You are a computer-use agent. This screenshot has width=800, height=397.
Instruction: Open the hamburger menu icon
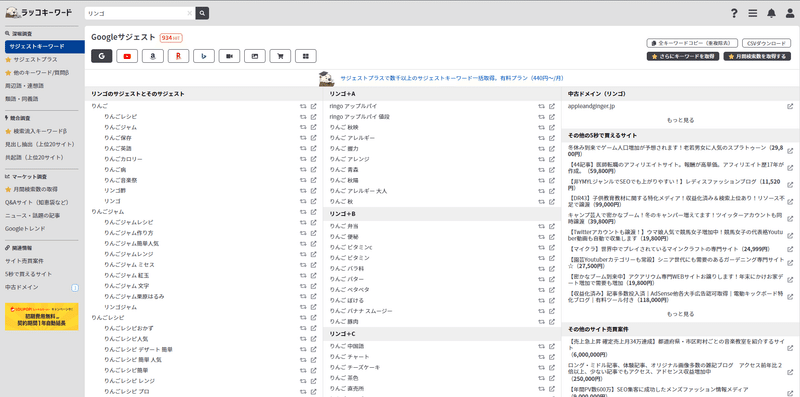753,14
